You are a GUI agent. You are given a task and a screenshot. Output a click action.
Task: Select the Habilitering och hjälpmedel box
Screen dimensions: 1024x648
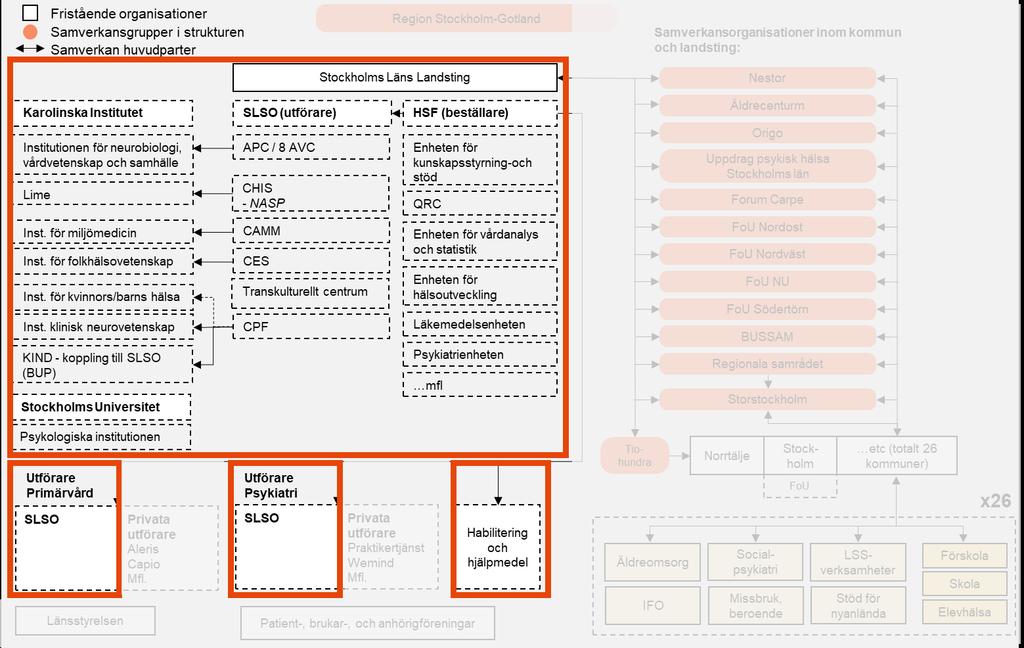(498, 547)
